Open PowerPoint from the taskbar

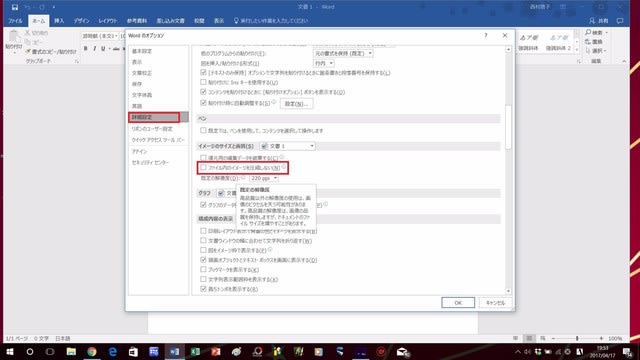216,351
